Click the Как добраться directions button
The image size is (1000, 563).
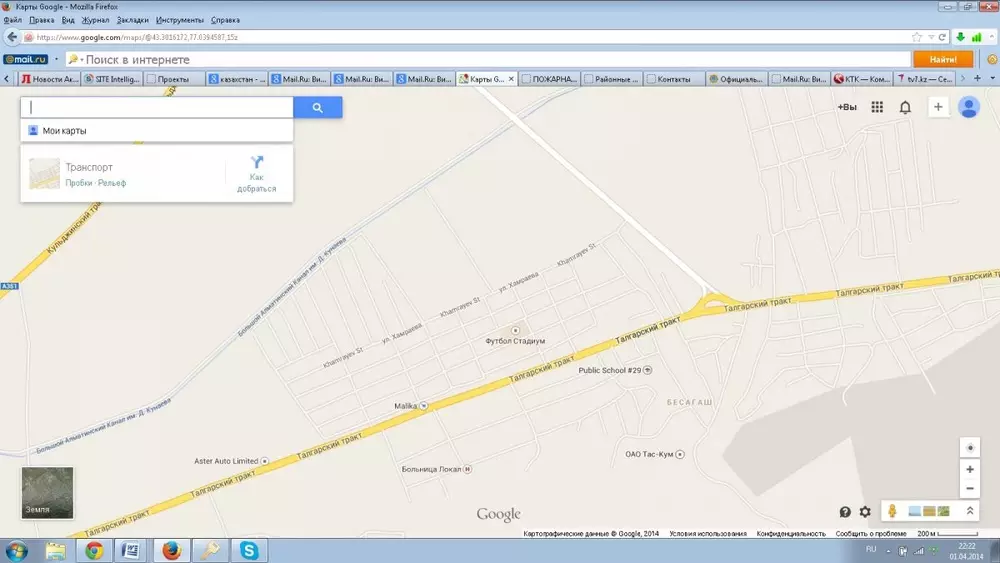pos(256,174)
